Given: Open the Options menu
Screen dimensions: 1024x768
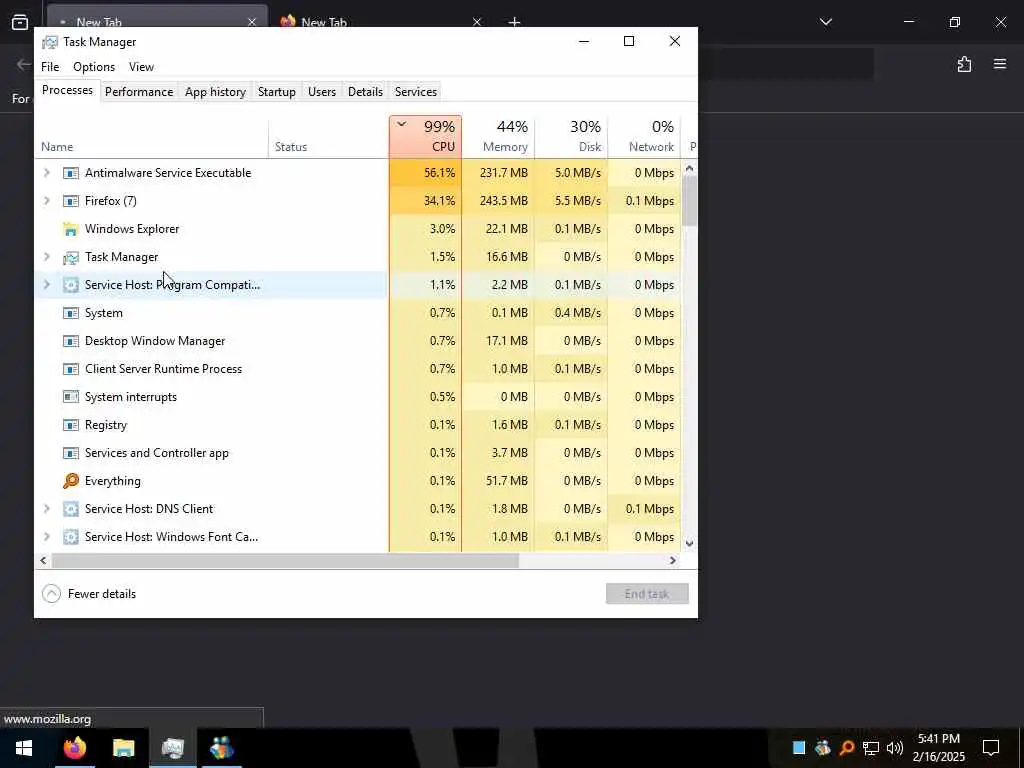Looking at the screenshot, I should pyautogui.click(x=94, y=67).
